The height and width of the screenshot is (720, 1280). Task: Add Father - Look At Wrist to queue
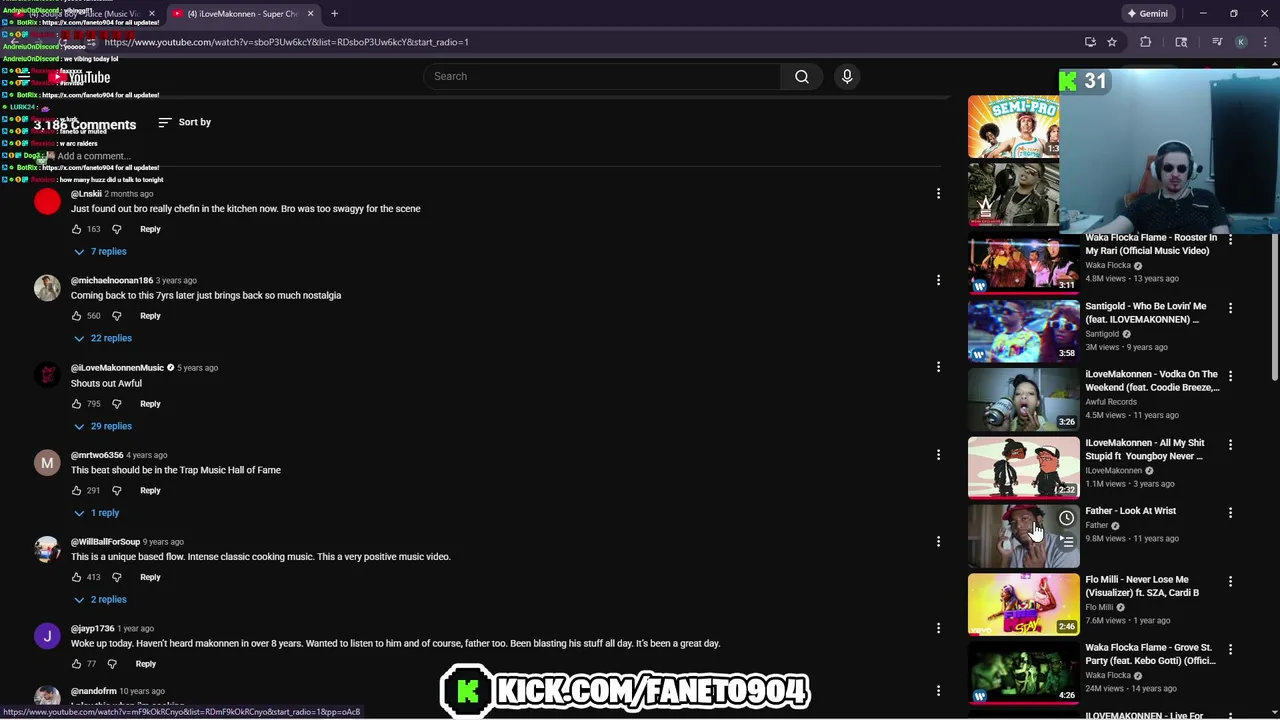click(1066, 542)
